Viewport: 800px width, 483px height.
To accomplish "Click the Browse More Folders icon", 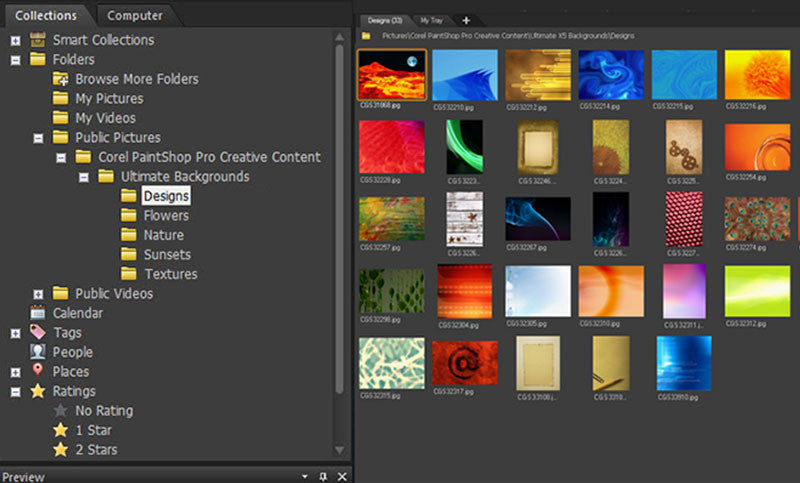I will click(x=61, y=79).
